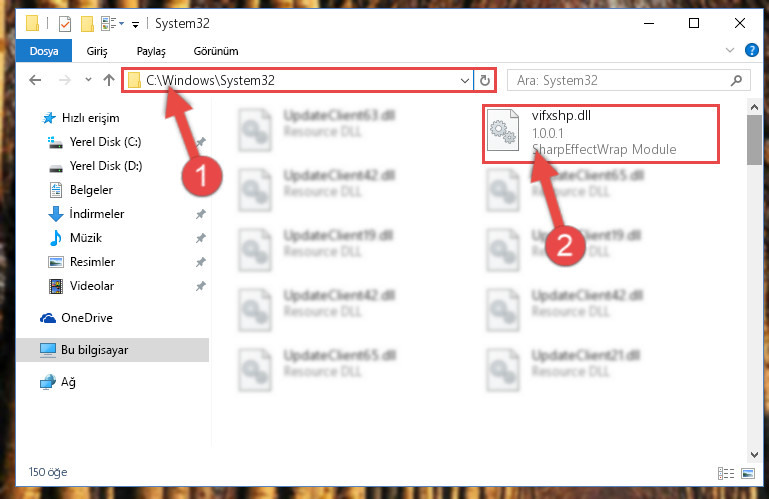Switch to large icons view layout
This screenshot has height=499, width=769.
(748, 473)
